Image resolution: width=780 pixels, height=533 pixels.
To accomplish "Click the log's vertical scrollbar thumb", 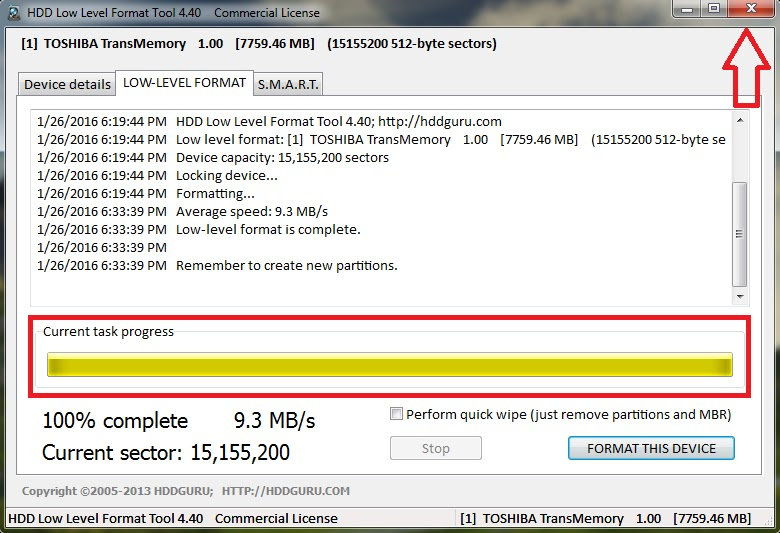I will pos(740,234).
